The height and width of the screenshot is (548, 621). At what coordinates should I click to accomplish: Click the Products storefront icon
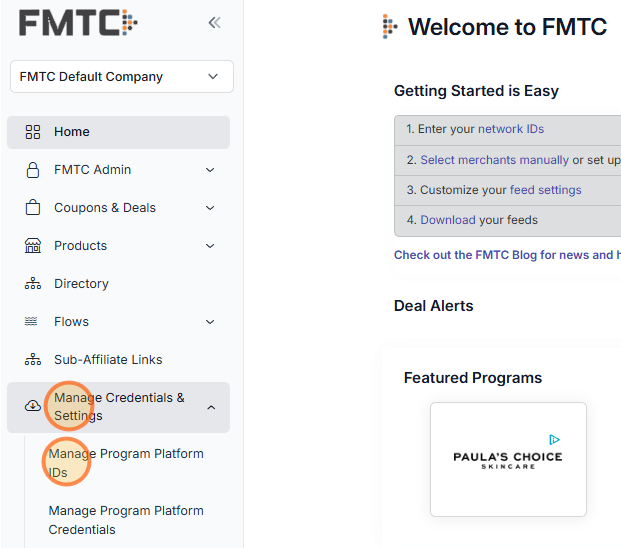click(x=33, y=246)
